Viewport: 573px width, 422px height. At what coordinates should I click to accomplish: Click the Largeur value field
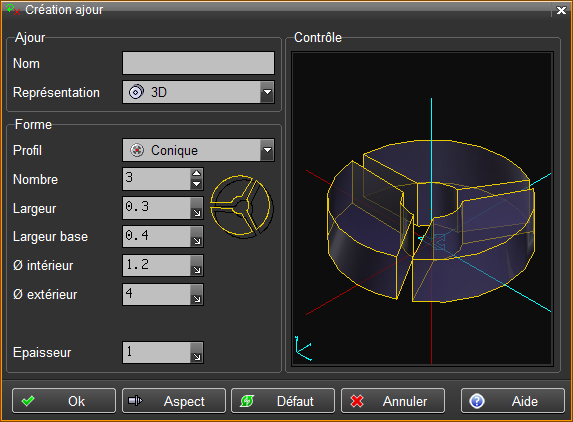pos(157,208)
